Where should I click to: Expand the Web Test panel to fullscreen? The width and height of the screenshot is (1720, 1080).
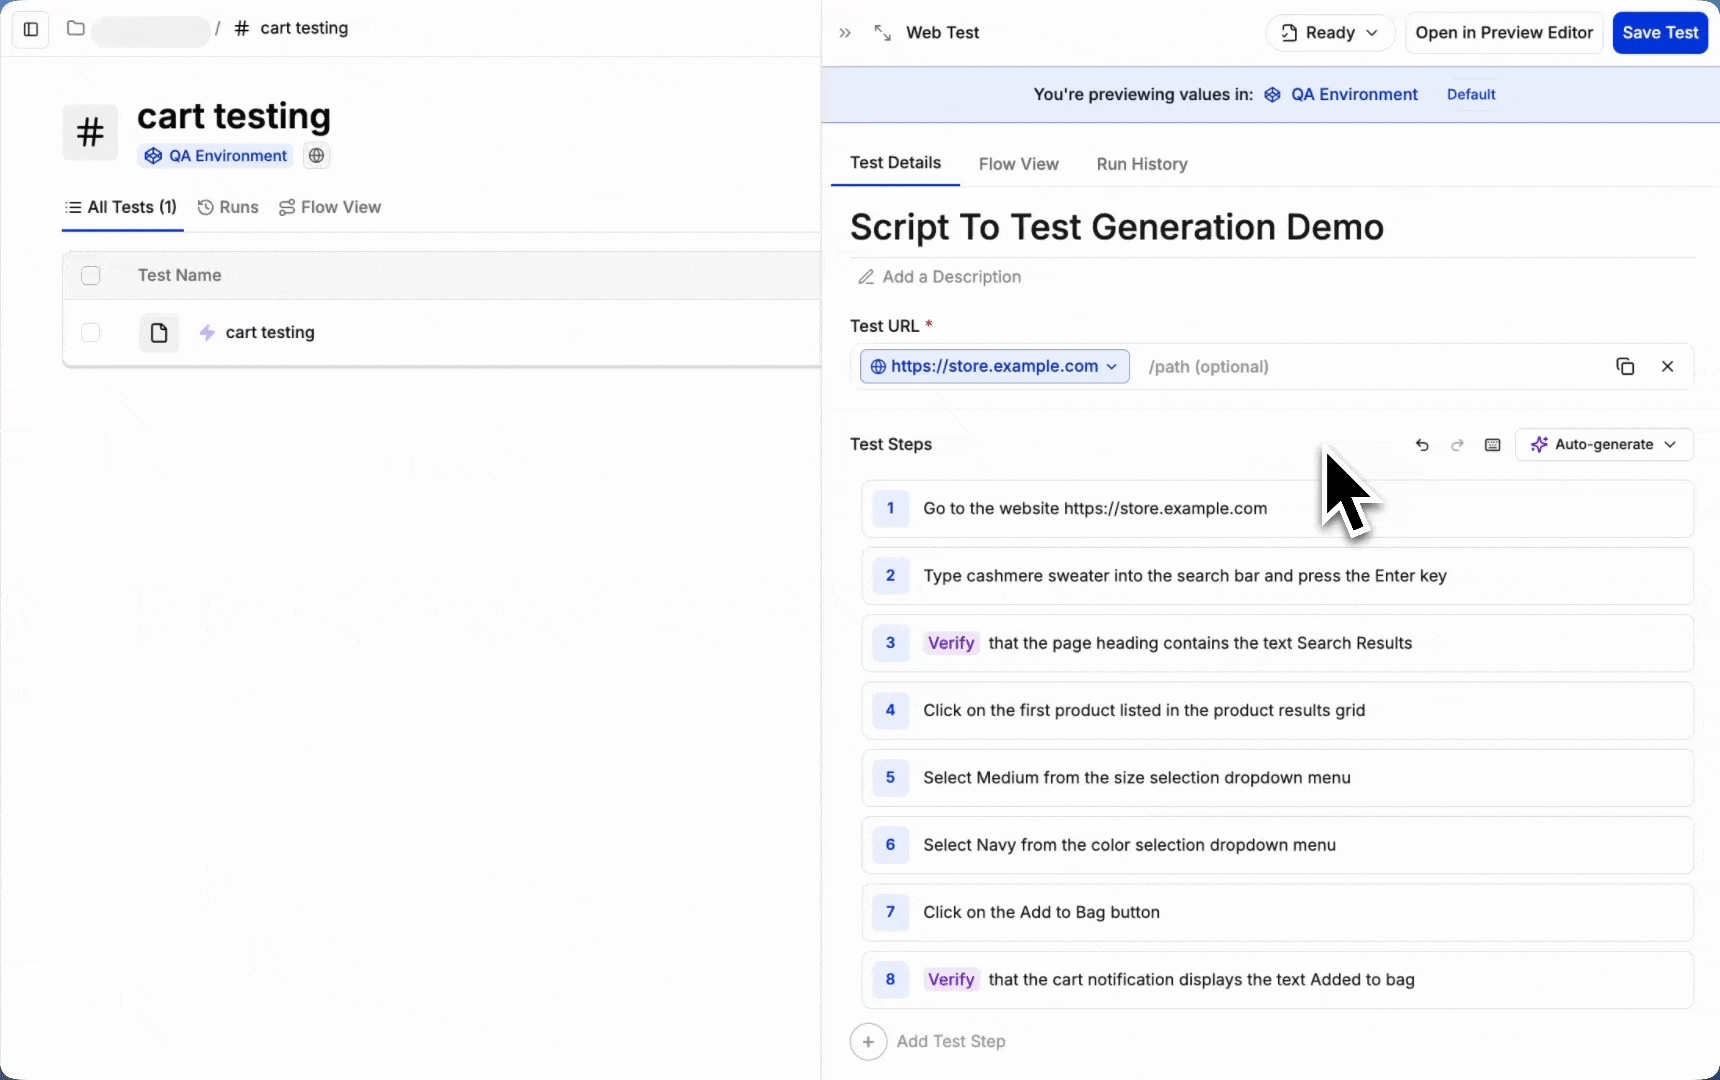[x=882, y=33]
